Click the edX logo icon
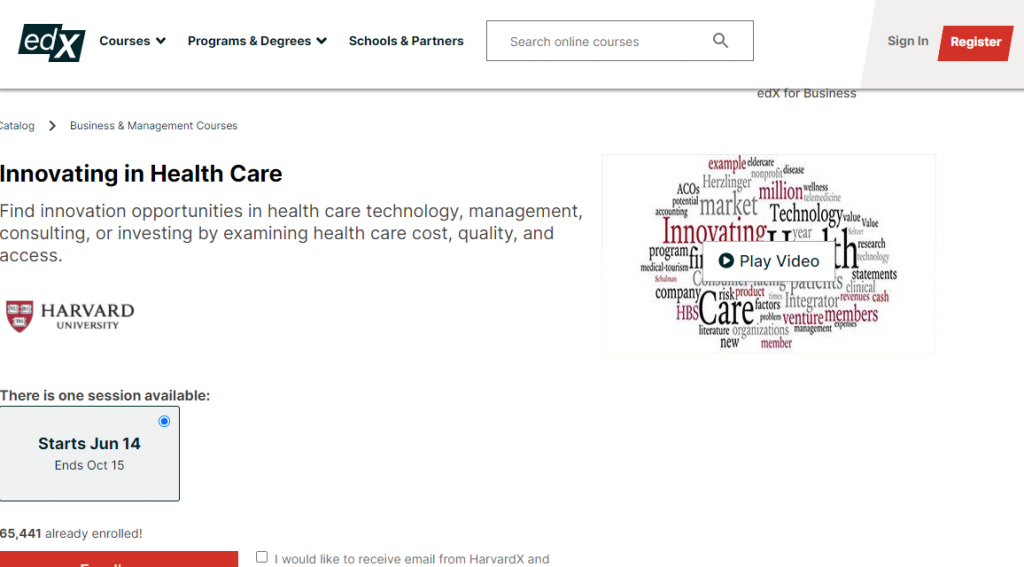Screen dimensions: 1024x567 51,41
